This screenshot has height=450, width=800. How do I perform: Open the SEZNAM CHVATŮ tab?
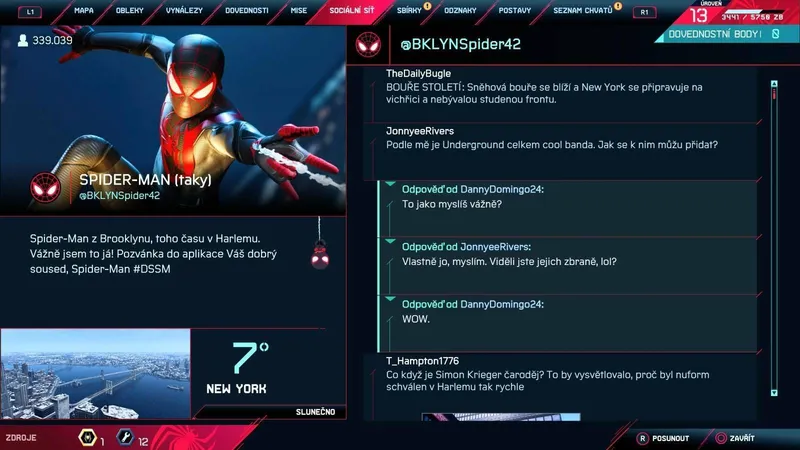click(x=583, y=10)
